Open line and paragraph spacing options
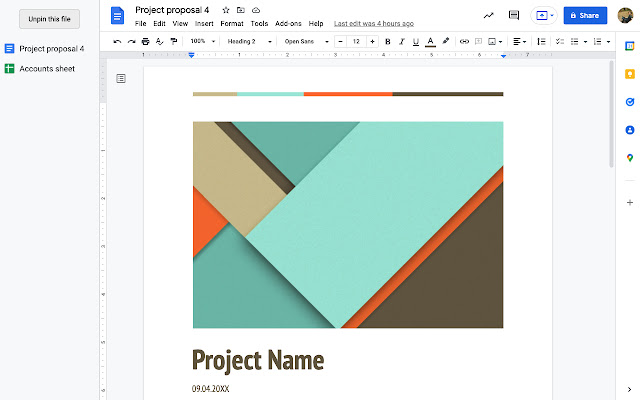The width and height of the screenshot is (640, 400). (x=541, y=41)
